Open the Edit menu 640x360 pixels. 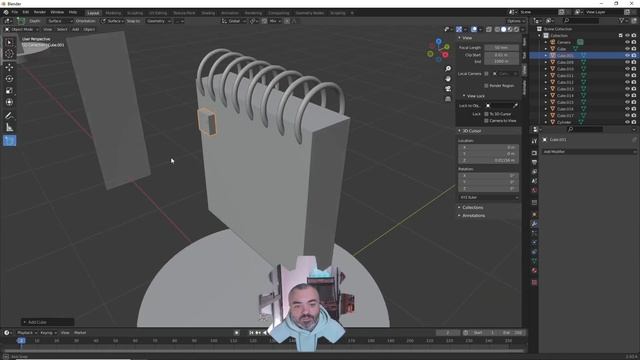pos(26,12)
